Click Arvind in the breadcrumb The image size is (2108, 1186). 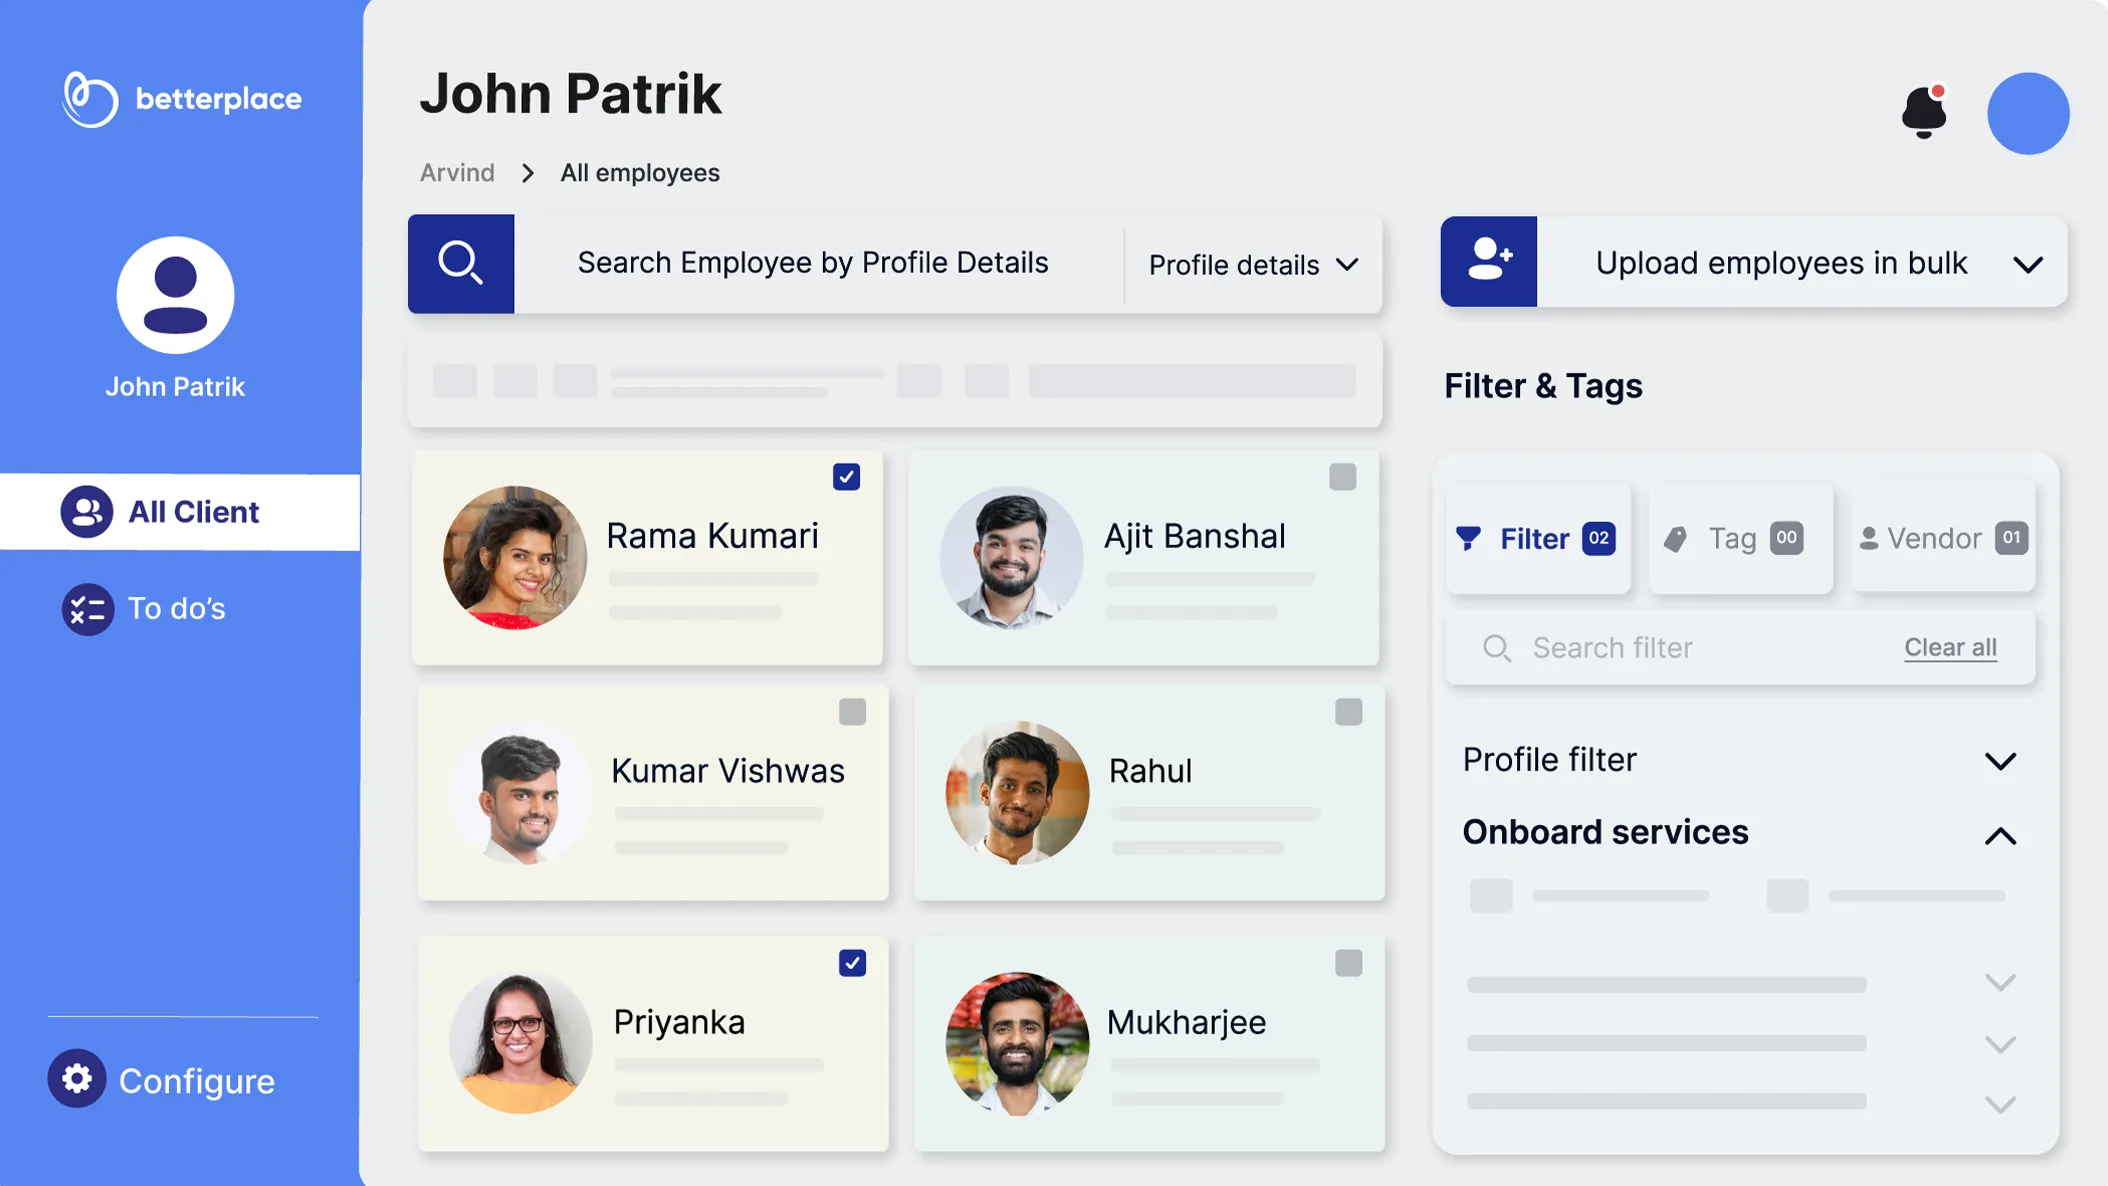(x=457, y=173)
